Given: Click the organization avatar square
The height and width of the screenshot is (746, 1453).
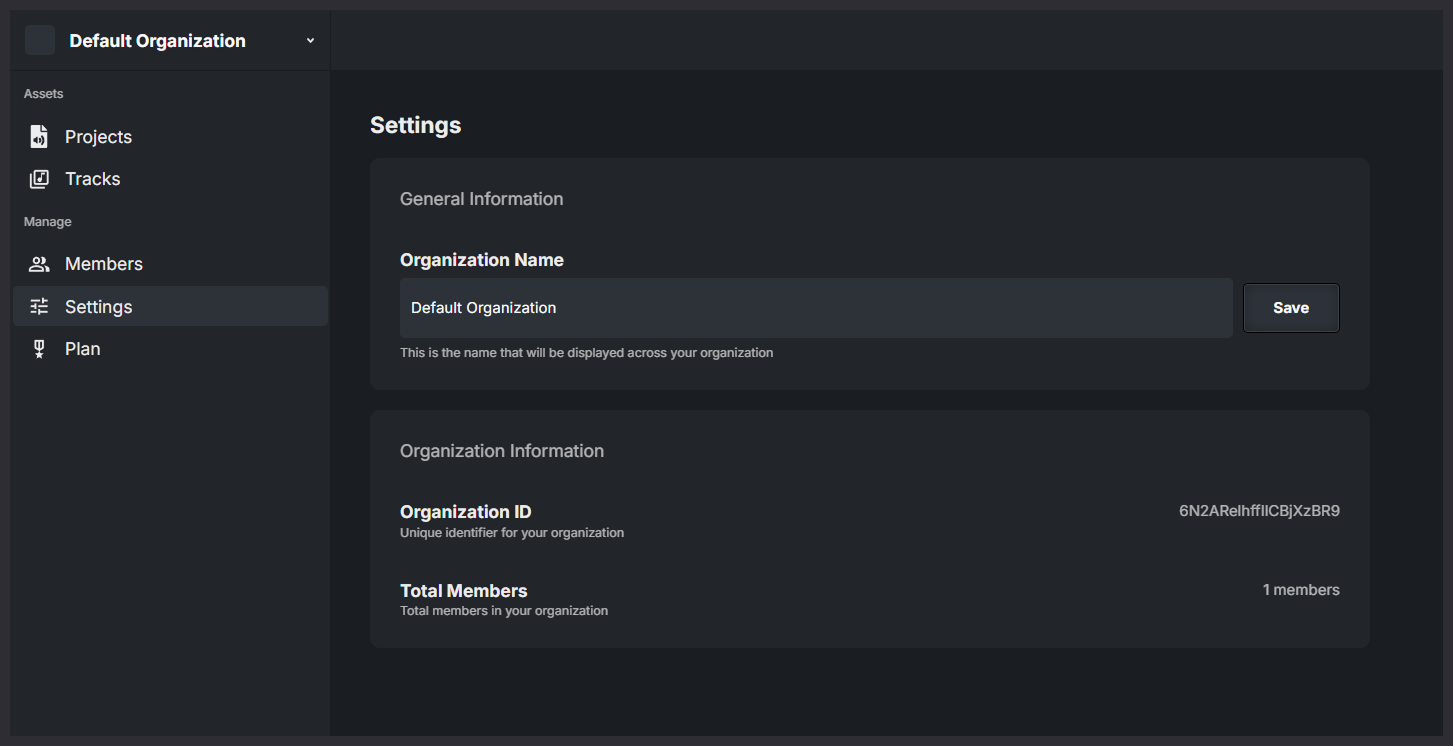Looking at the screenshot, I should pos(40,41).
